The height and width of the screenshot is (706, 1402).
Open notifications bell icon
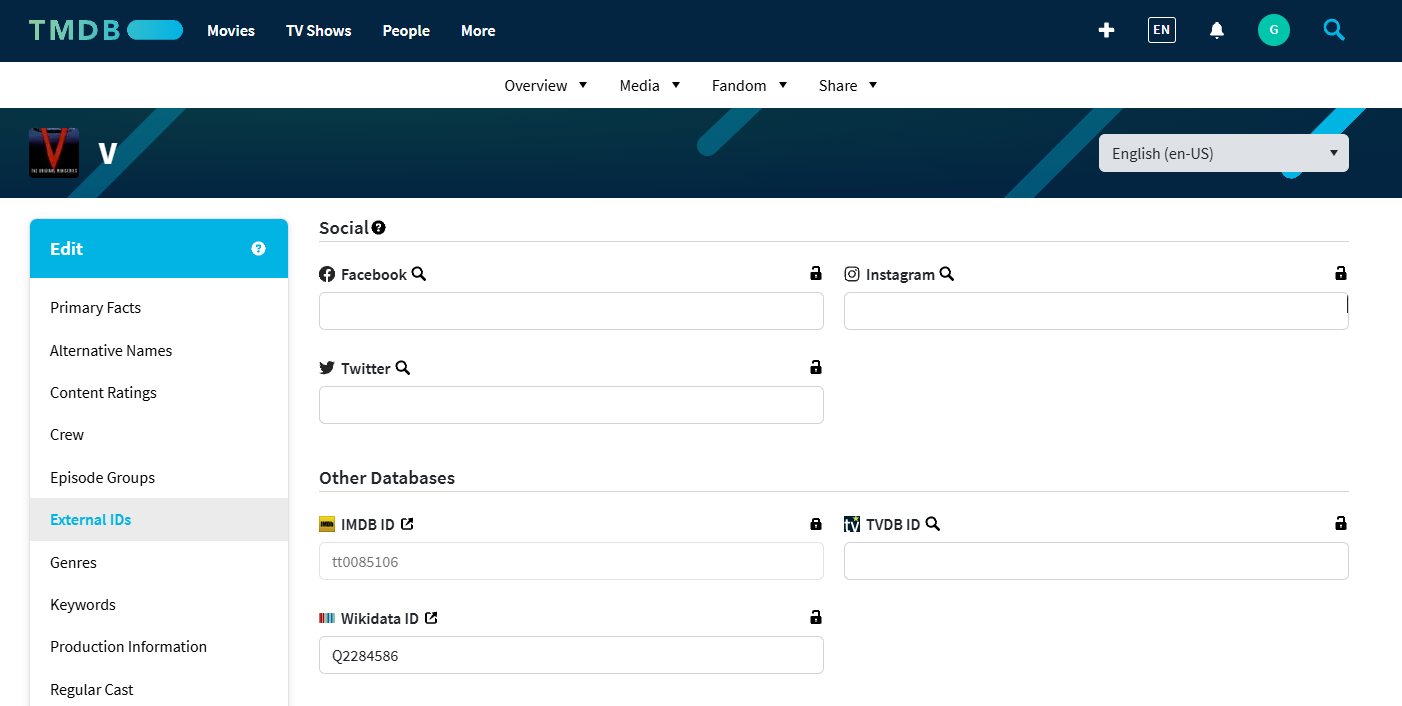pos(1217,30)
